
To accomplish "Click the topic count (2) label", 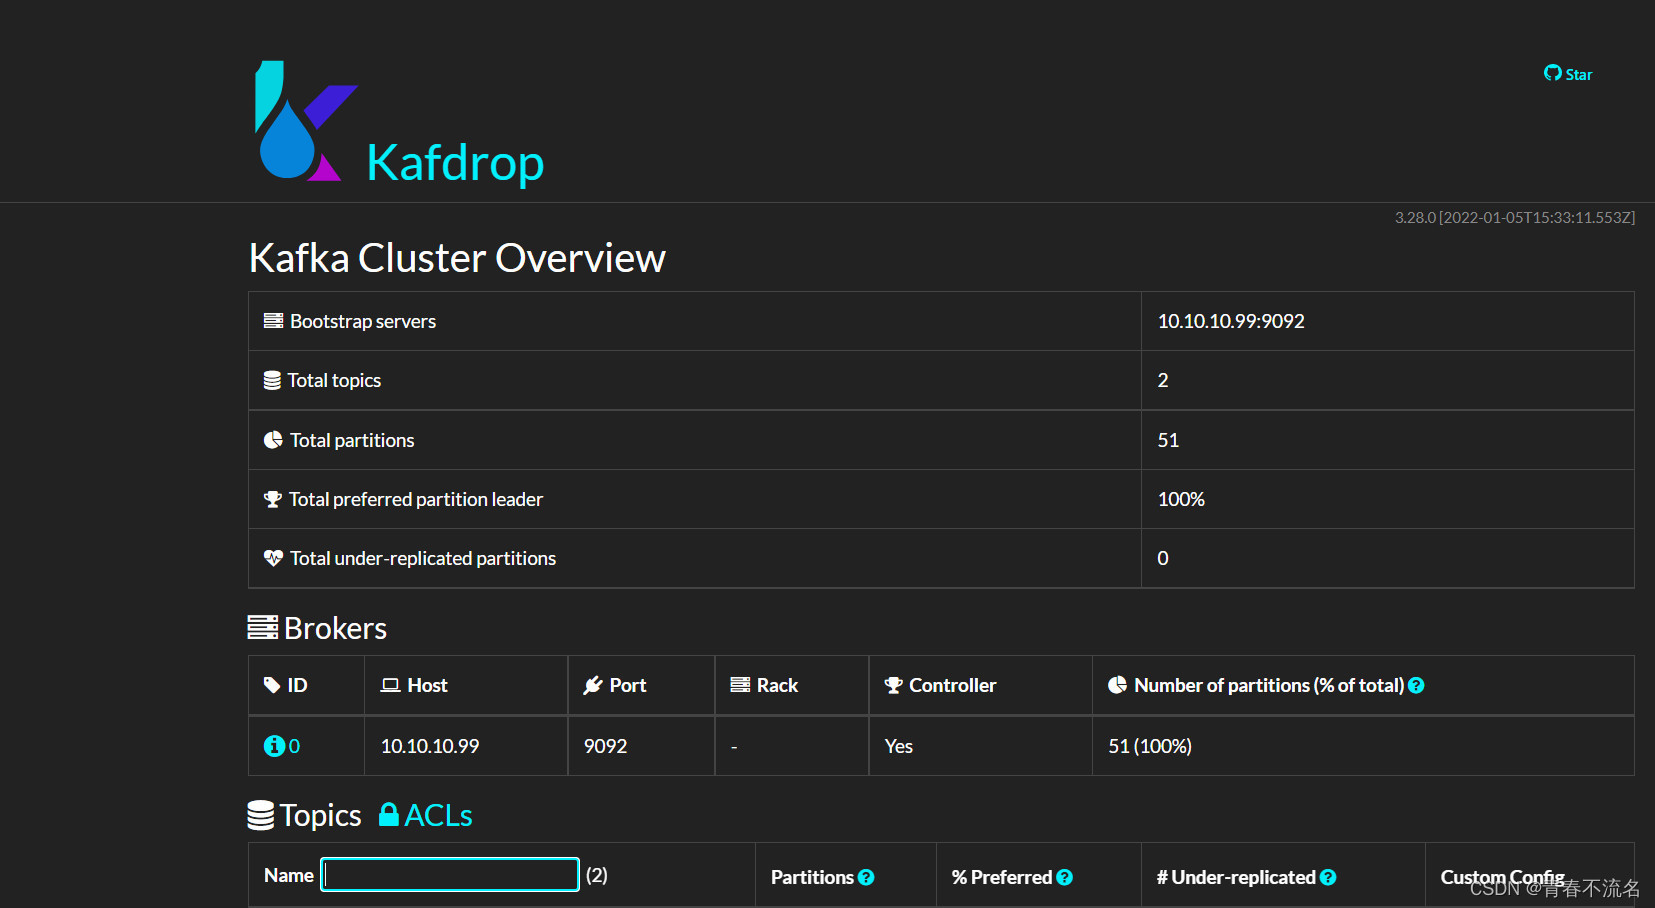I will click(597, 875).
